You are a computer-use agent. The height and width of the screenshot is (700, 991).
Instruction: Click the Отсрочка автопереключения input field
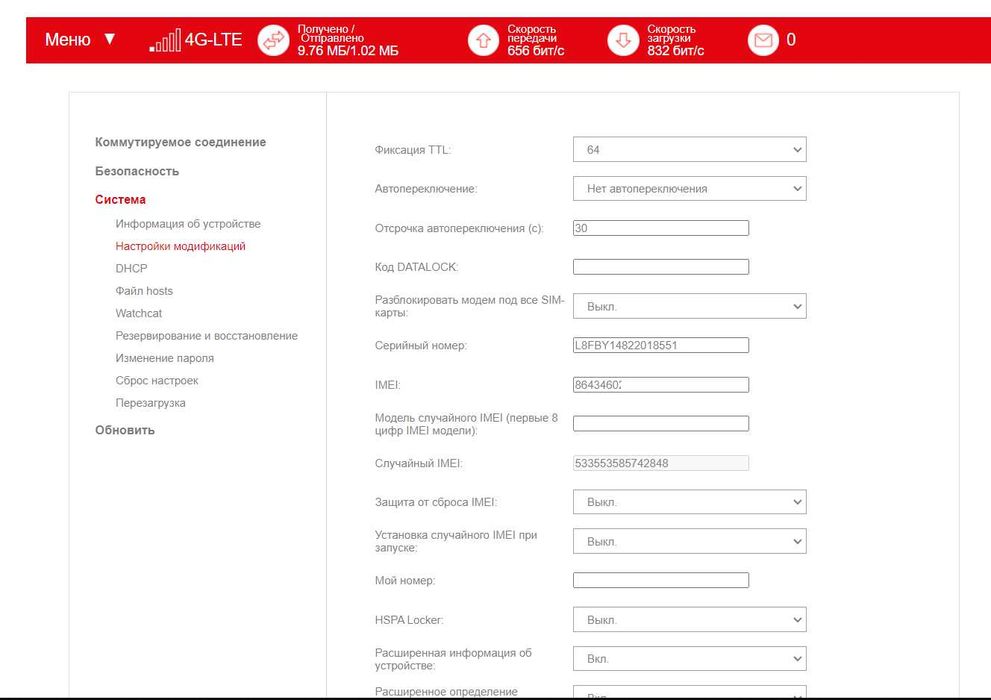point(661,228)
